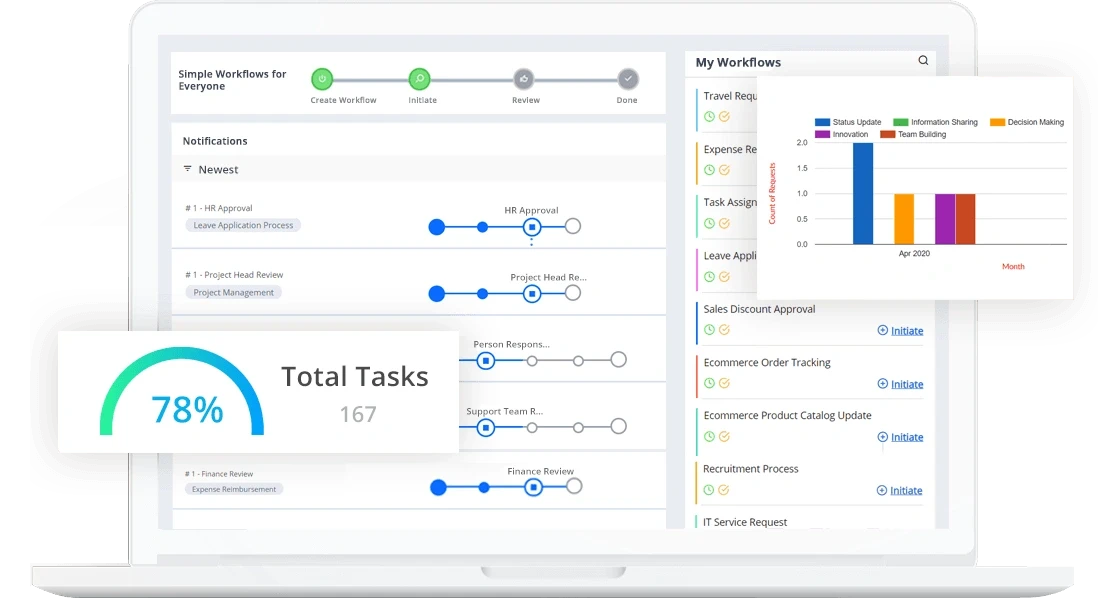The width and height of the screenshot is (1104, 598).
Task: Open search in the My Workflows panel
Action: click(x=922, y=60)
